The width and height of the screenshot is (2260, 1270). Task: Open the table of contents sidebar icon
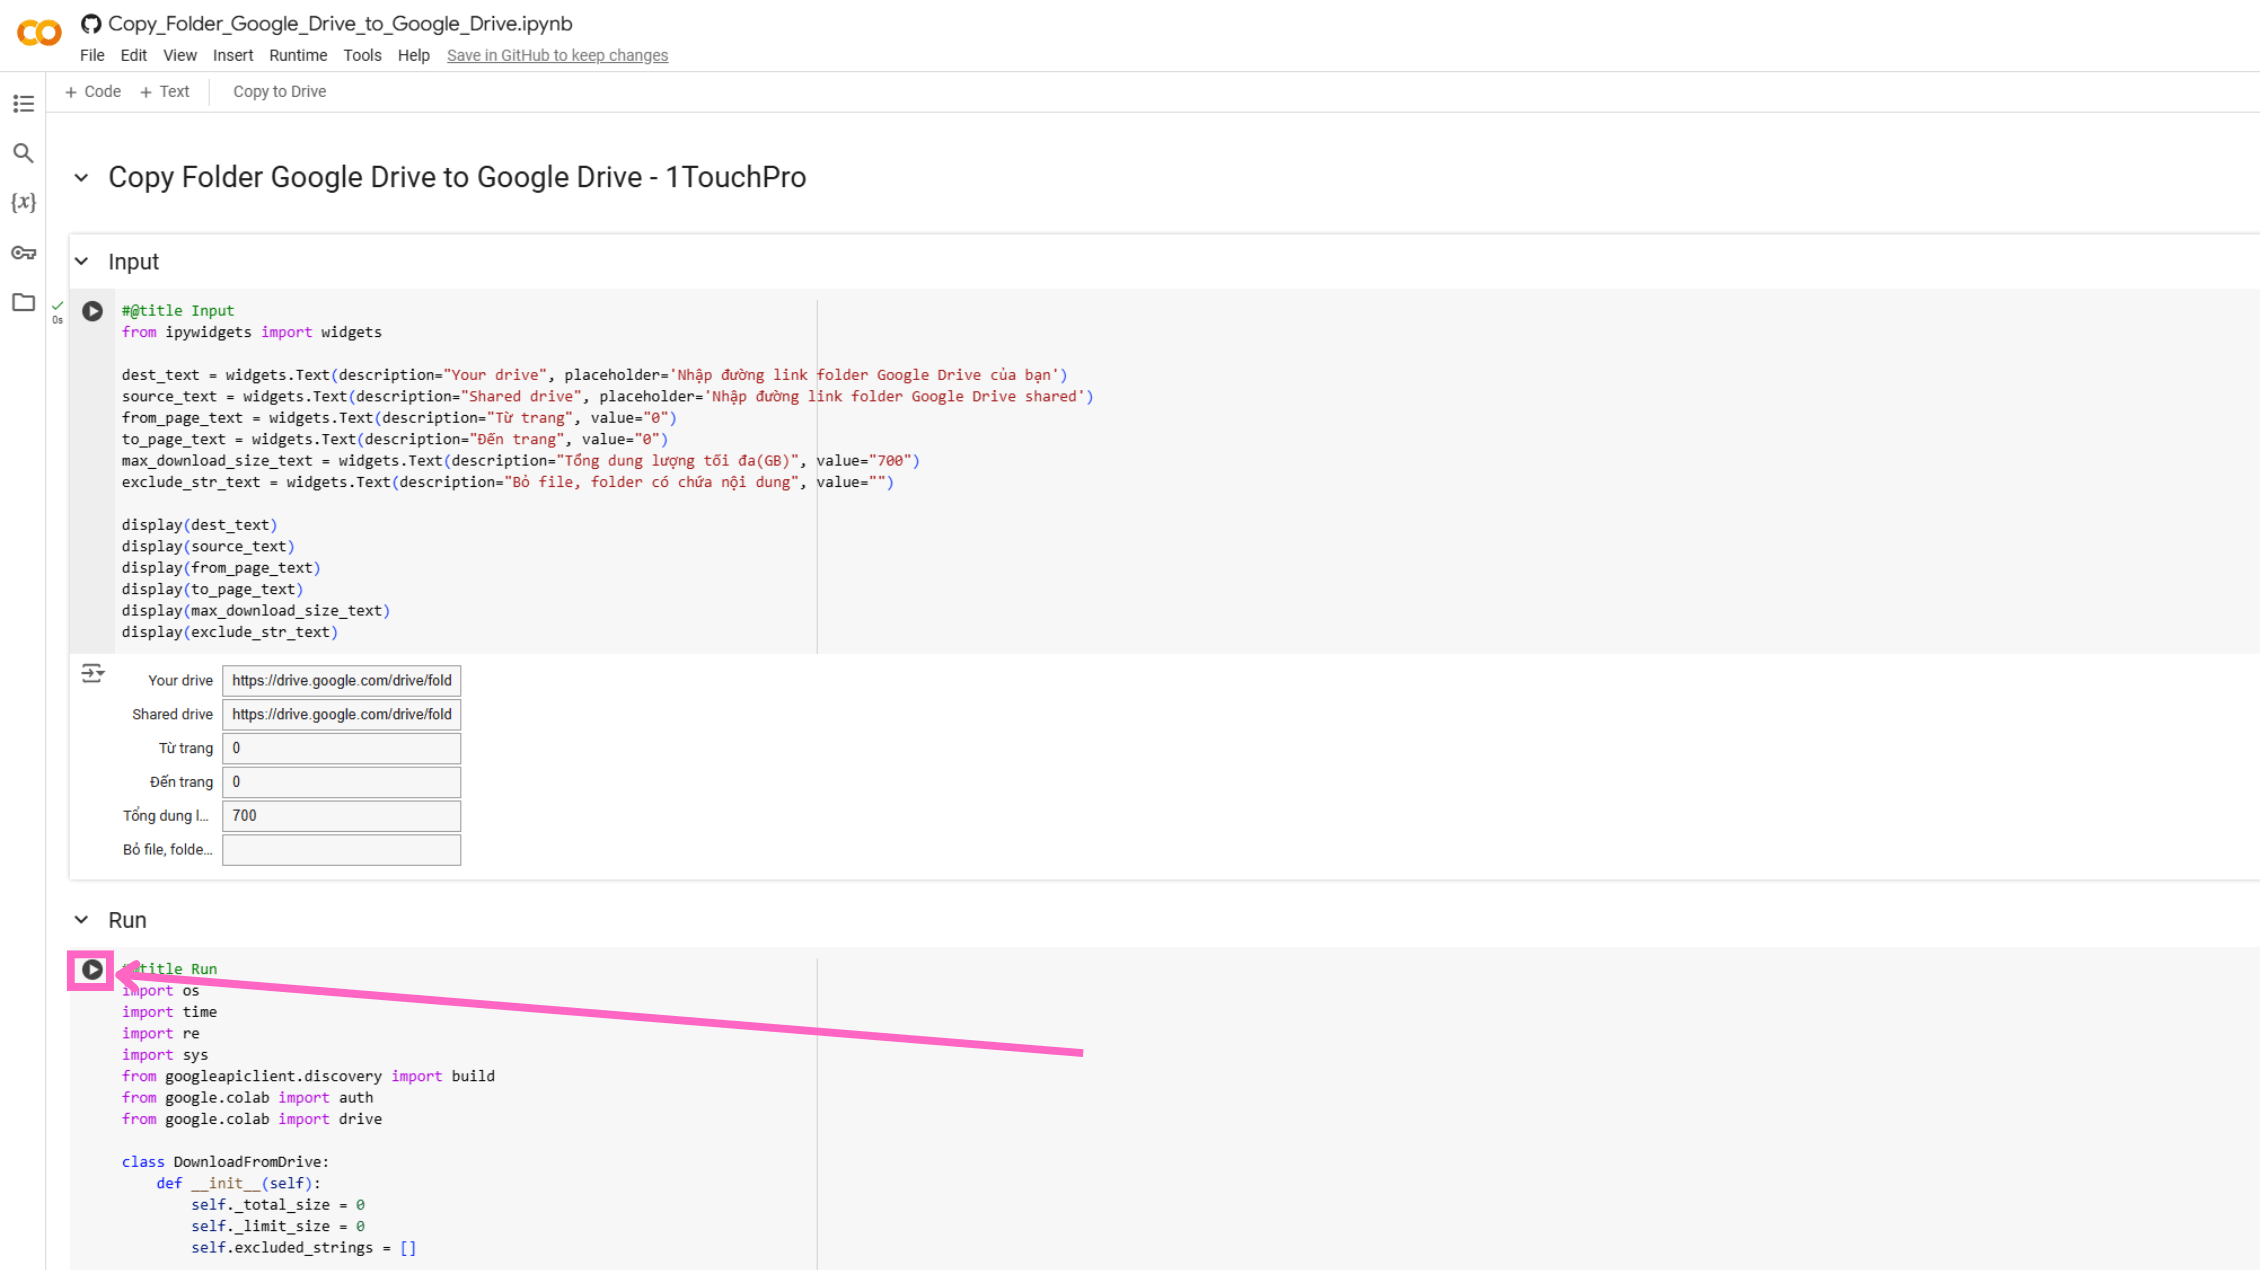(23, 103)
